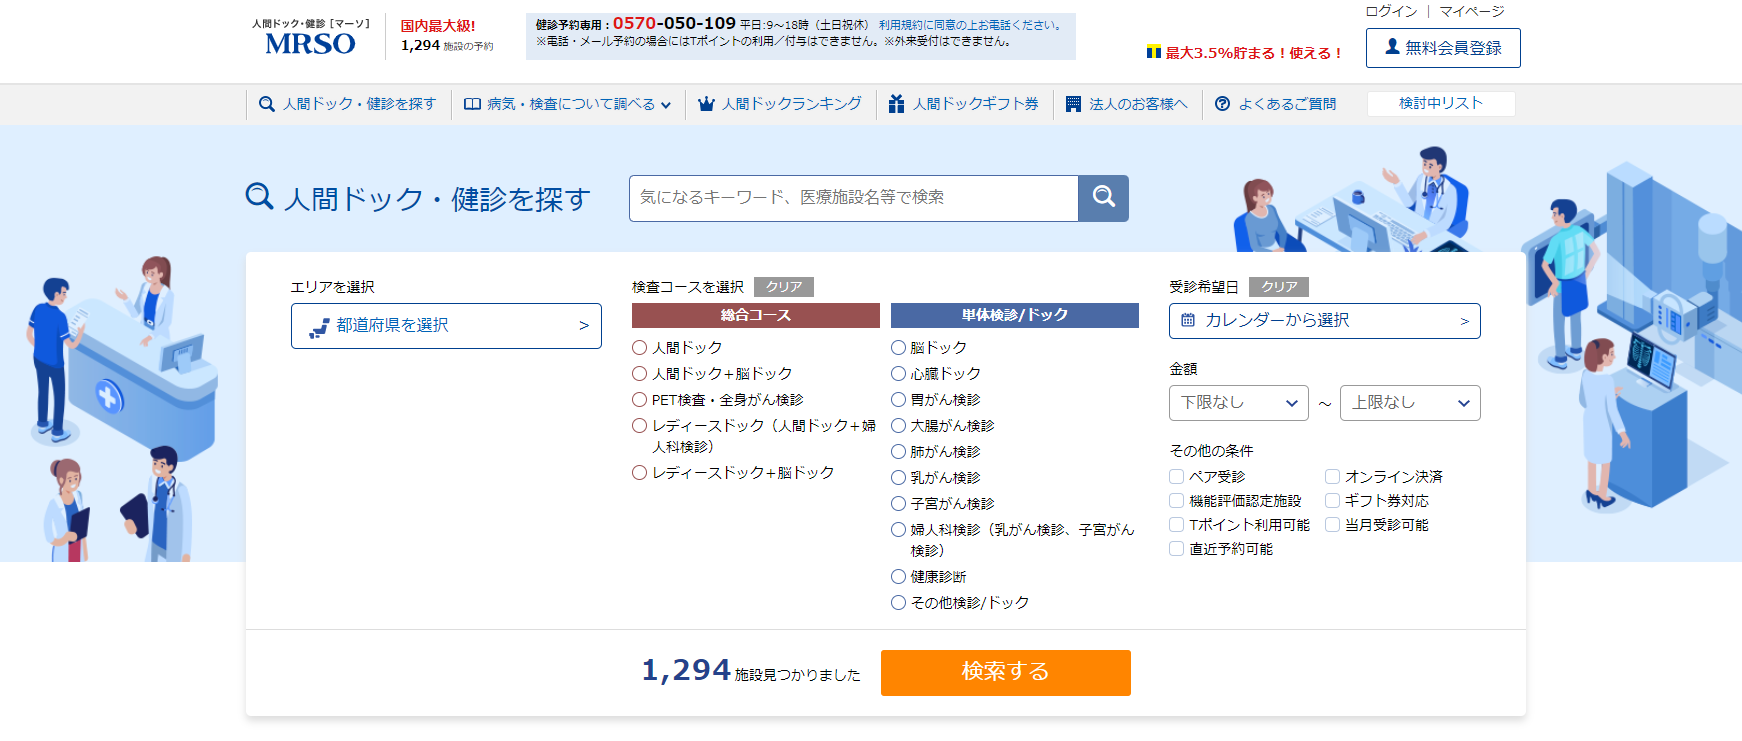Select the 人間ドック+脳ドック radio option
This screenshot has height=741, width=1742.
tap(640, 374)
